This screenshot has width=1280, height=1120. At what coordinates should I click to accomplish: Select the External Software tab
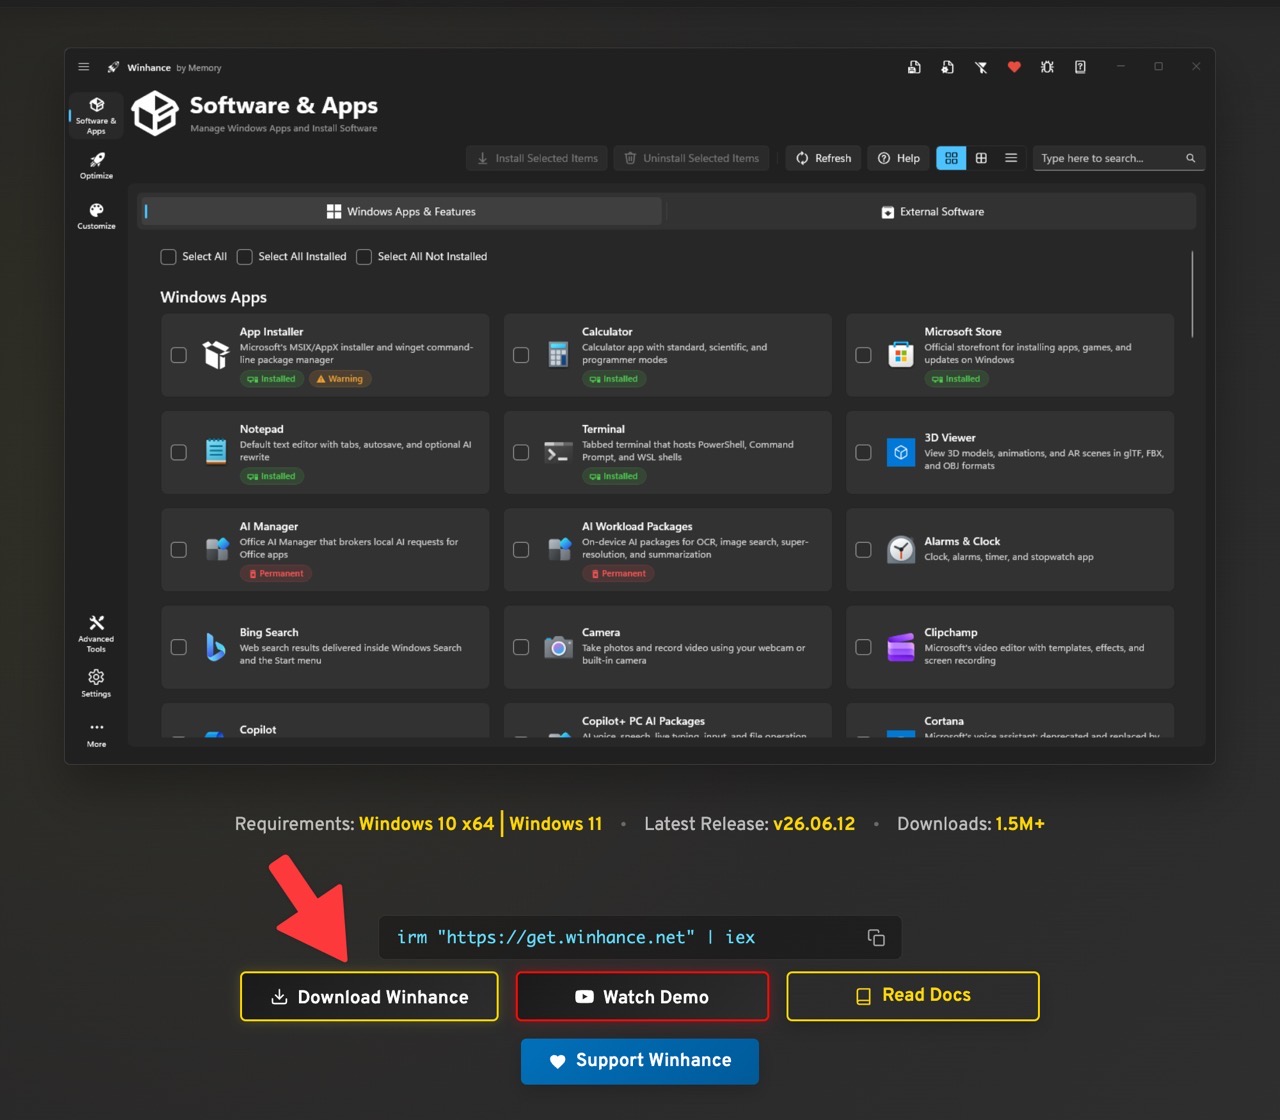(932, 211)
